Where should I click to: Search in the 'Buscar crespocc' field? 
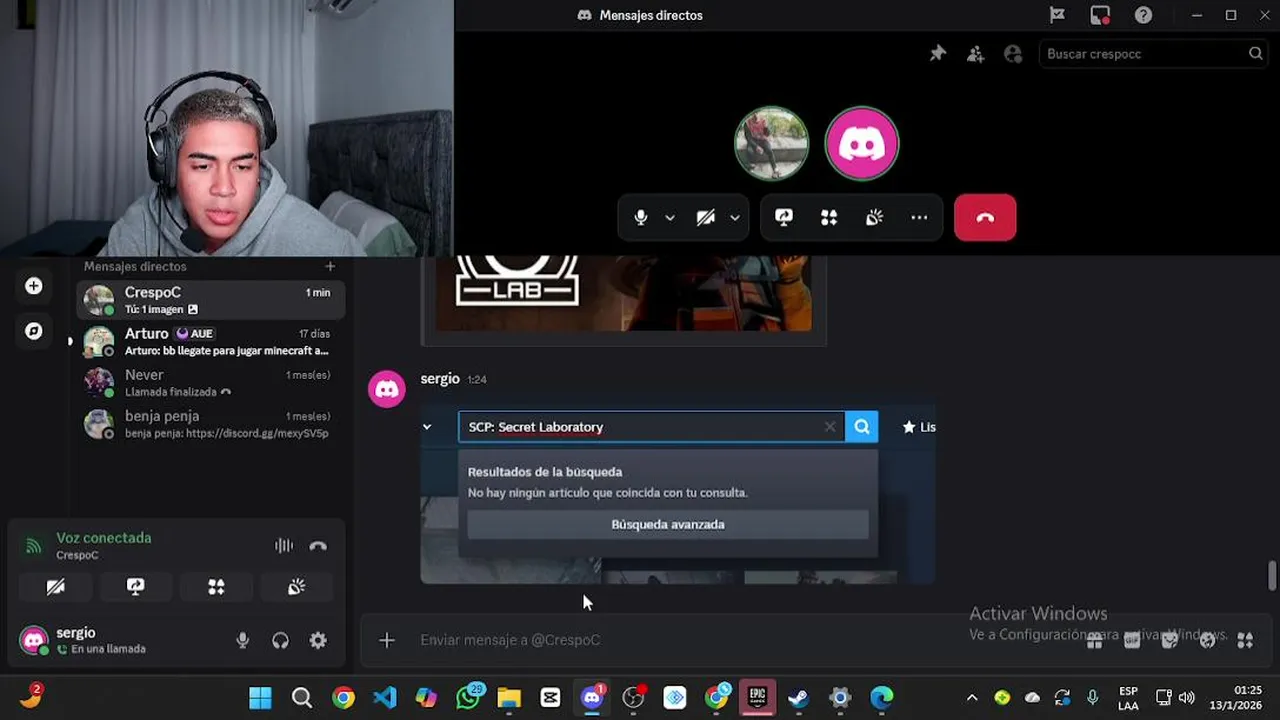[1153, 54]
